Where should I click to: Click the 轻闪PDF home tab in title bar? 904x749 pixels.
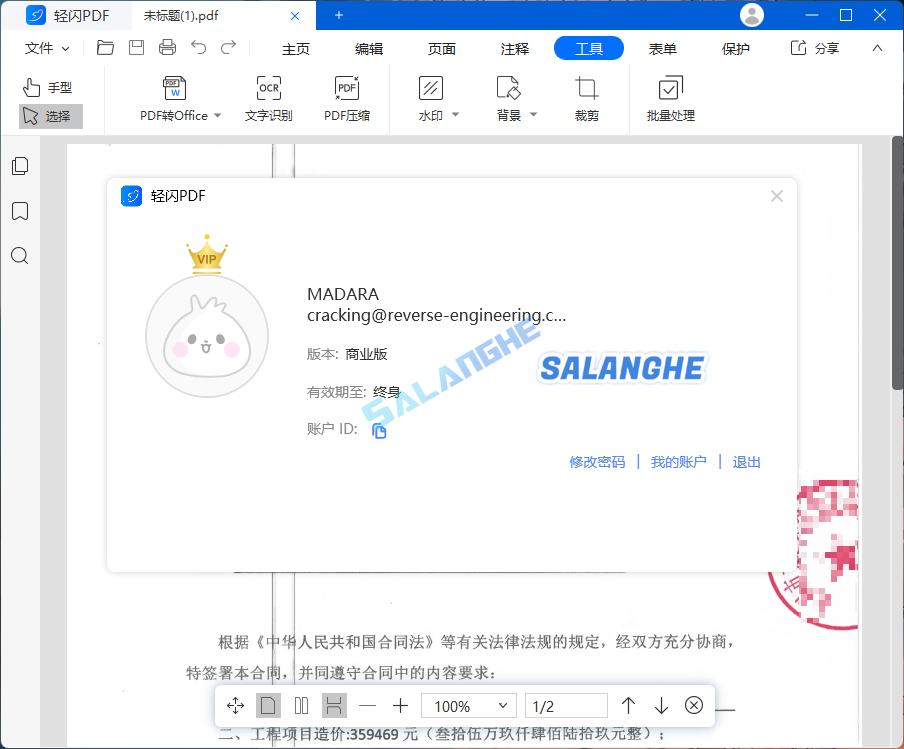tap(68, 16)
